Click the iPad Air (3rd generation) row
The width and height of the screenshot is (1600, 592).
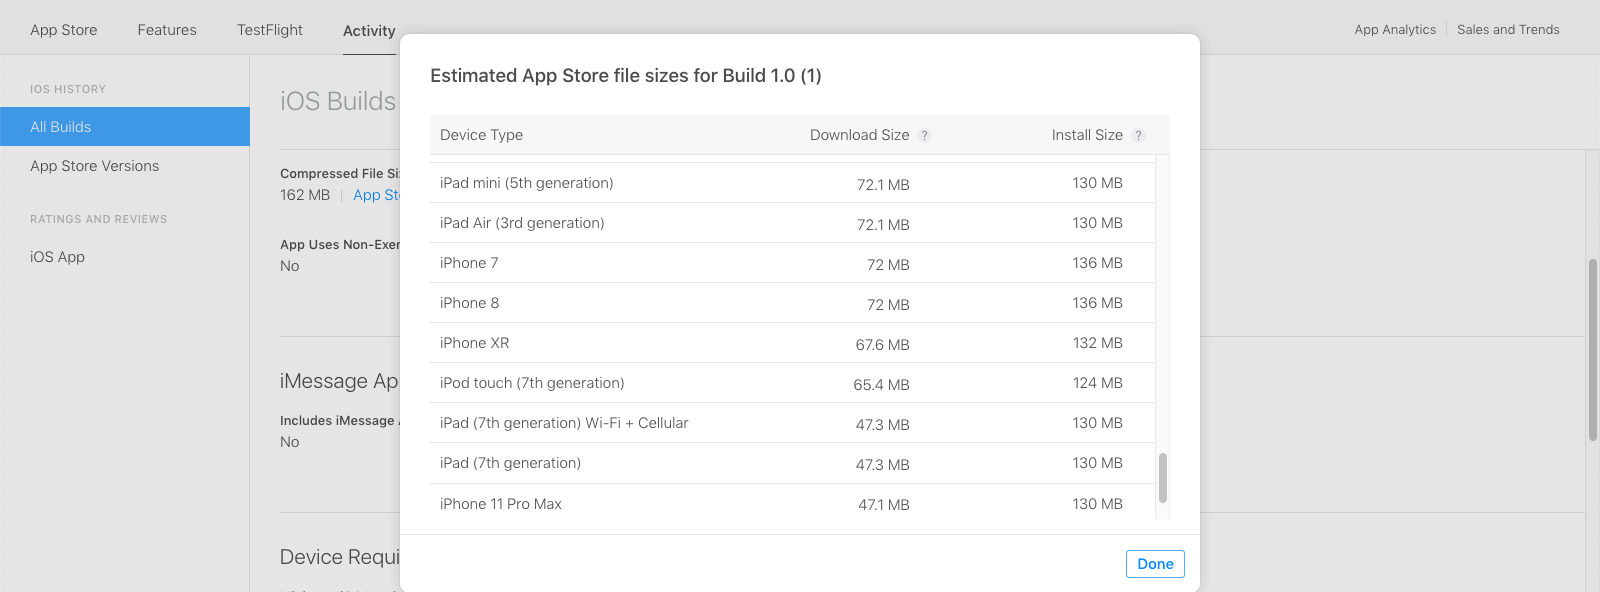792,223
